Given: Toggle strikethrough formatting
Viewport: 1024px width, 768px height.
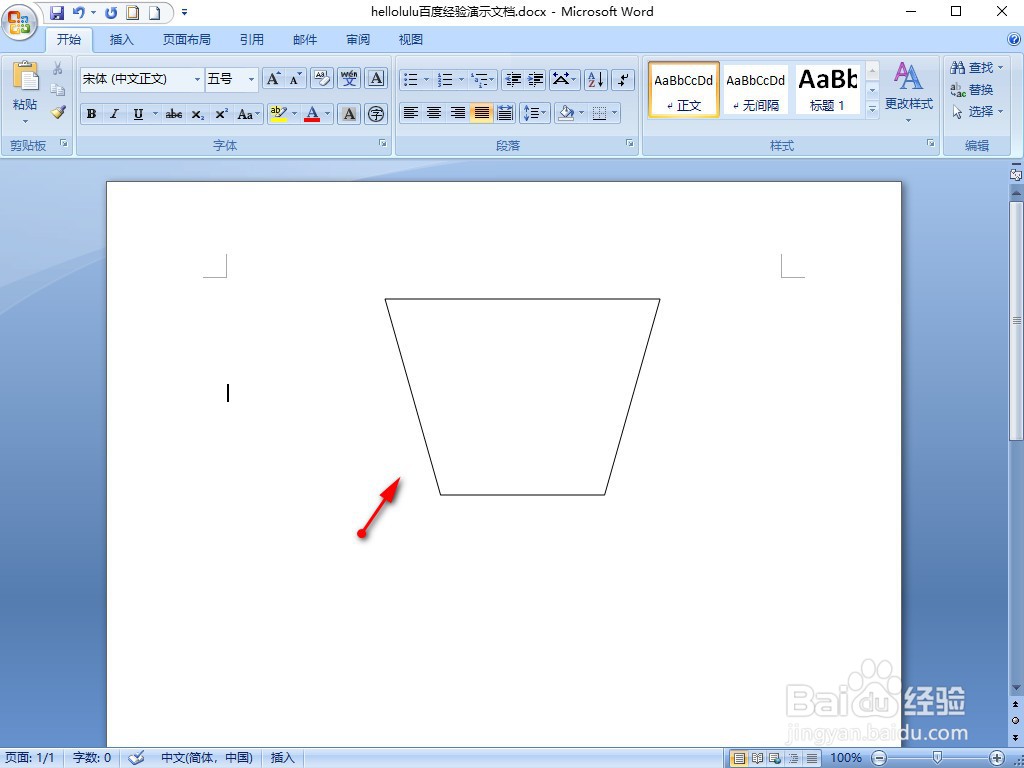Looking at the screenshot, I should click(174, 114).
